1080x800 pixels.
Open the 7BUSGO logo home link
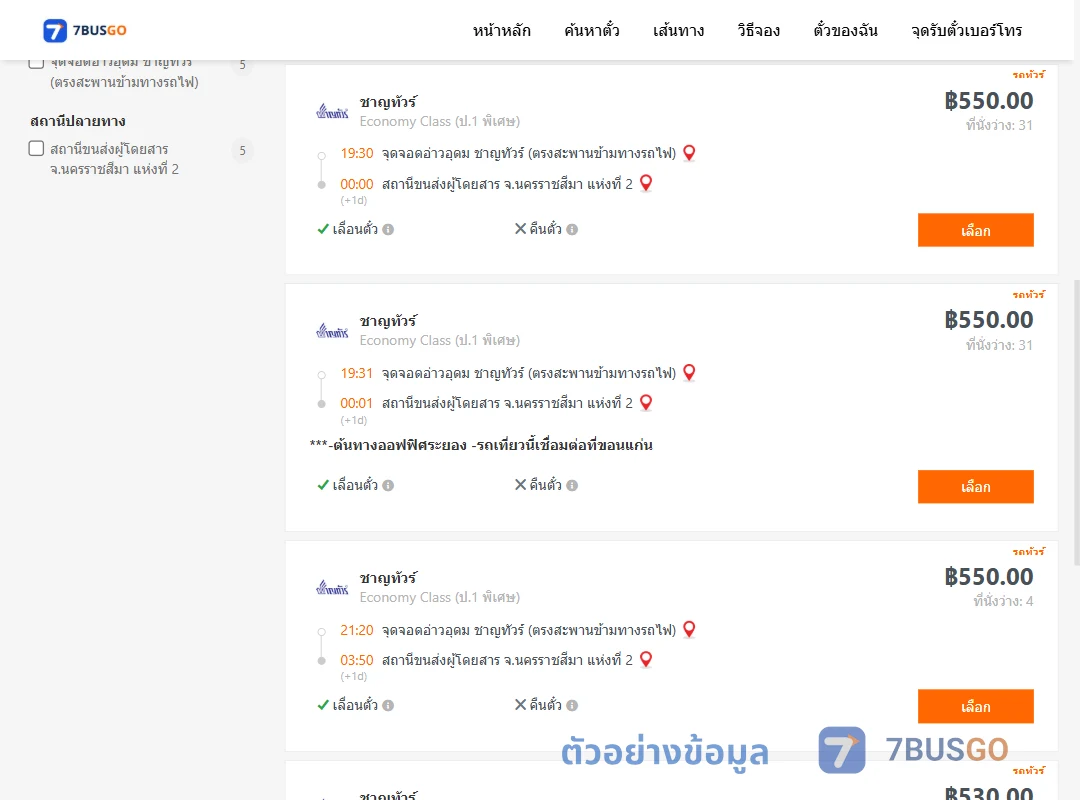click(x=85, y=30)
